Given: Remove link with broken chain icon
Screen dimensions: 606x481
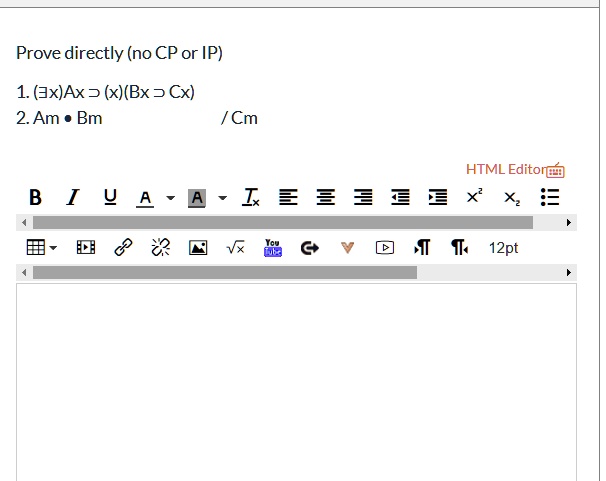Looking at the screenshot, I should click(x=161, y=248).
